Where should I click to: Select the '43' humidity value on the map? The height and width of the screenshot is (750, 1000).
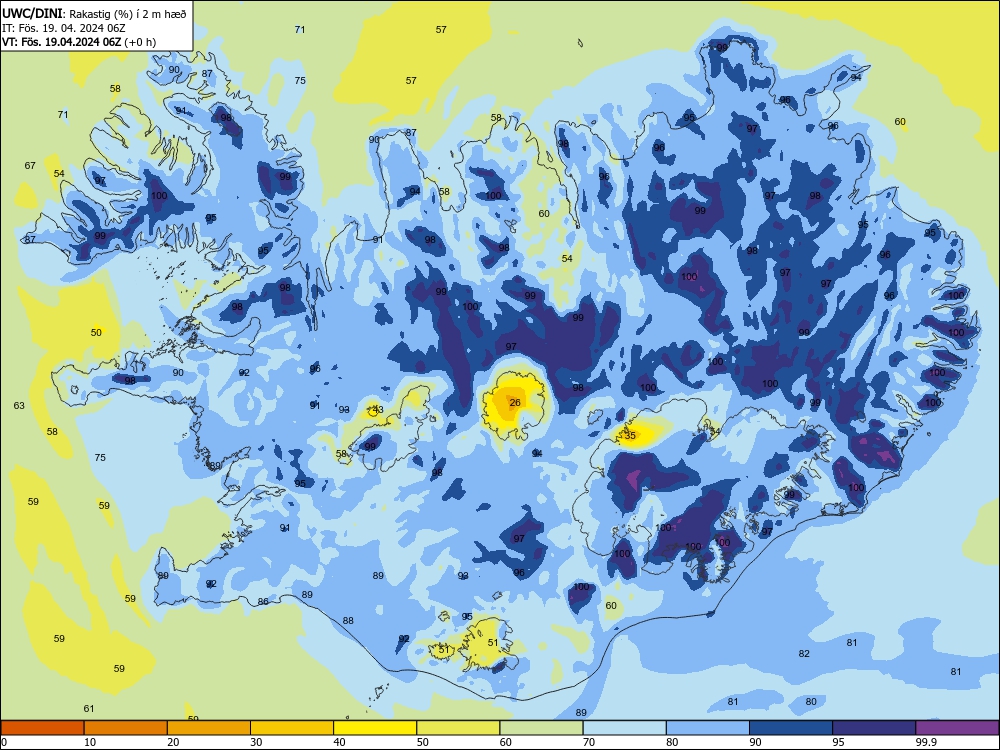[x=378, y=409]
